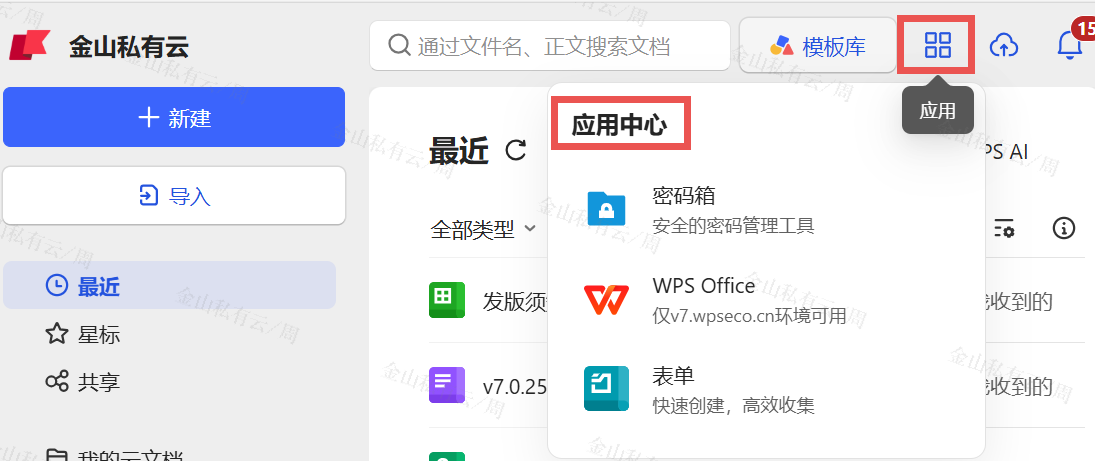Image resolution: width=1095 pixels, height=461 pixels.
Task: Click the search magnifier icon
Action: point(399,45)
